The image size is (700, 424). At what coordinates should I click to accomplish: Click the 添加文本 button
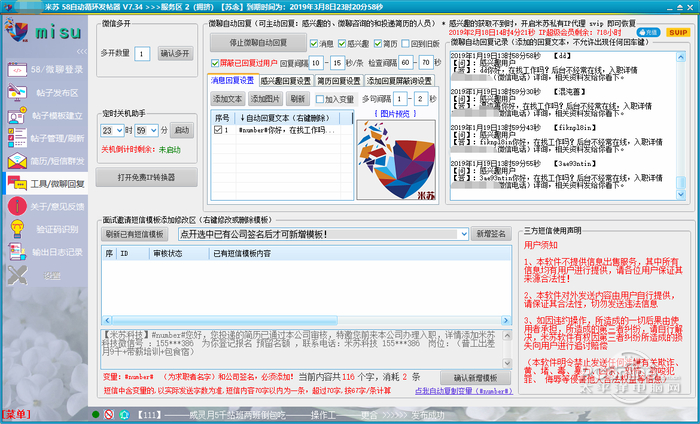click(x=227, y=99)
